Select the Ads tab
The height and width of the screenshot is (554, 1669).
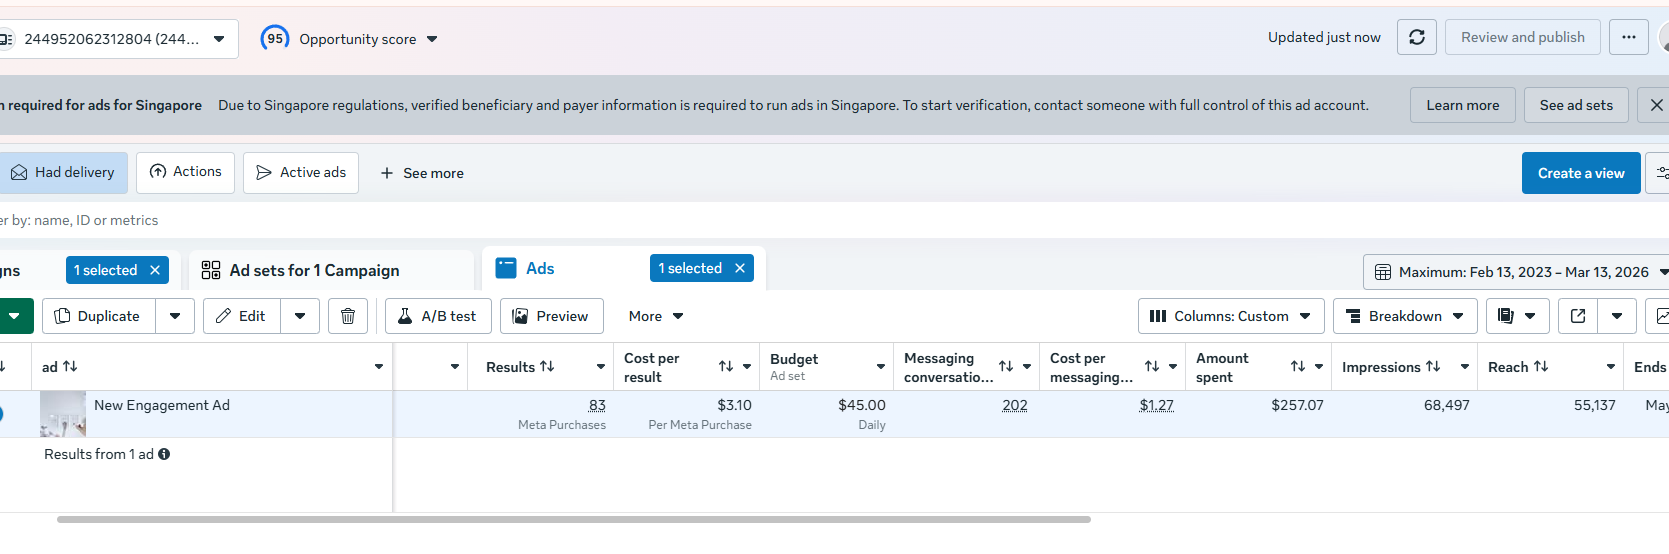click(540, 268)
